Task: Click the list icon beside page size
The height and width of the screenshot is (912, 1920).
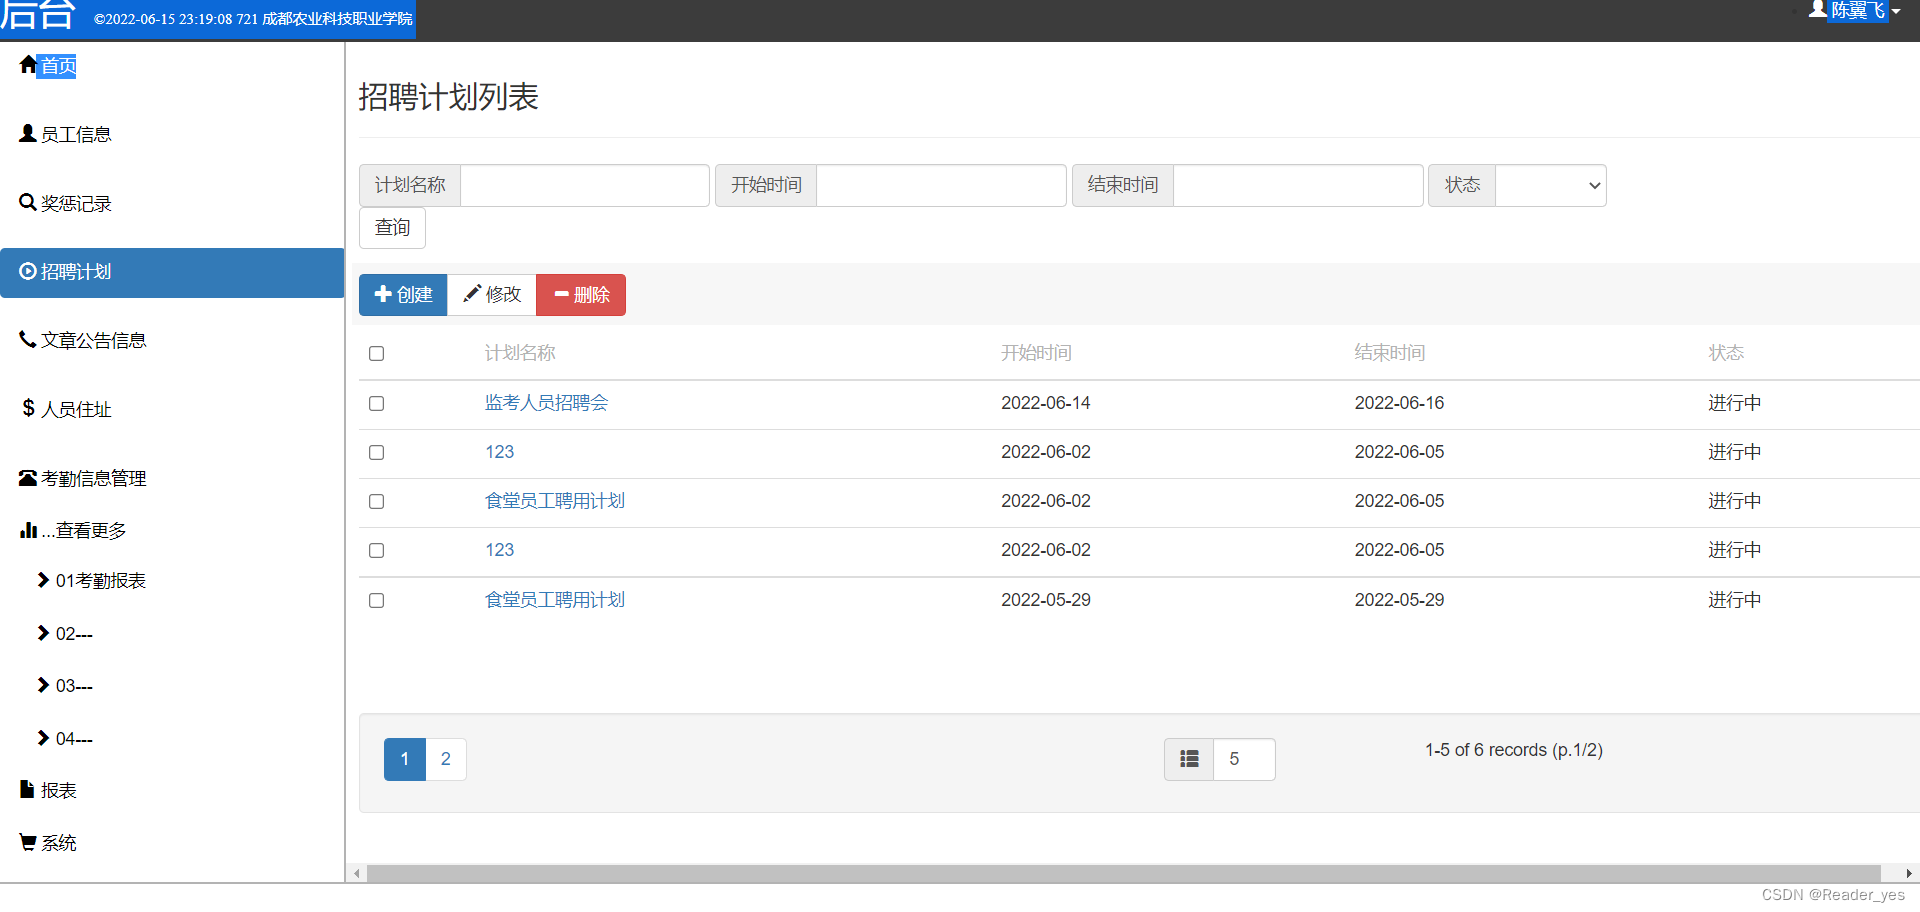Action: tap(1189, 759)
